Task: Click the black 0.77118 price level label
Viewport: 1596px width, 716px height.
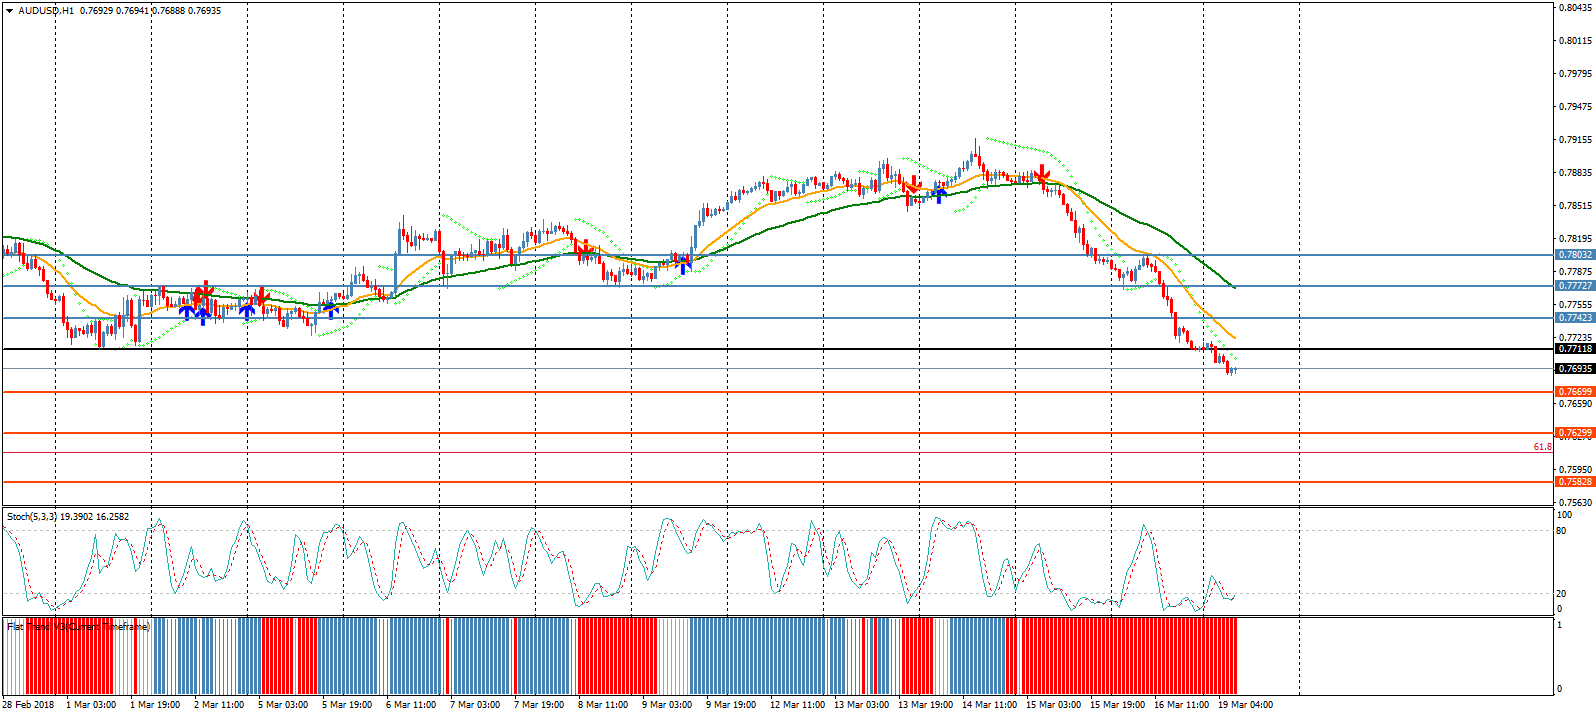Action: pyautogui.click(x=1574, y=349)
